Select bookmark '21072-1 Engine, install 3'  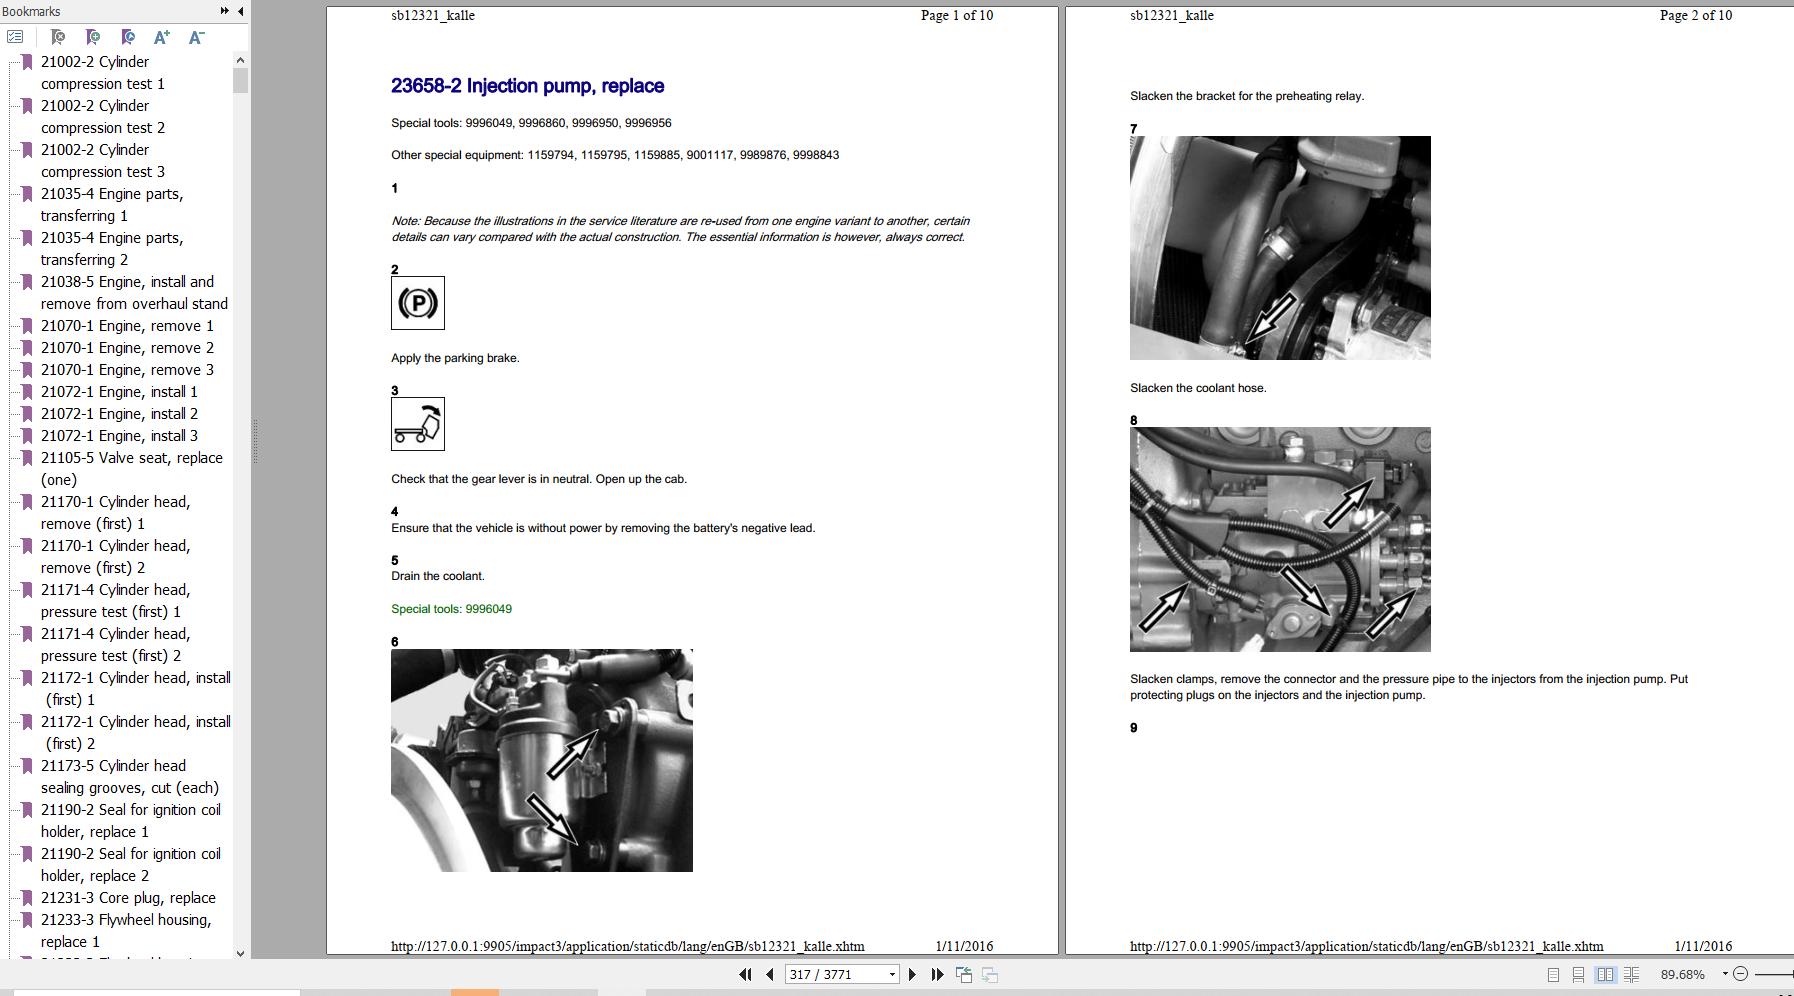pyautogui.click(x=119, y=436)
